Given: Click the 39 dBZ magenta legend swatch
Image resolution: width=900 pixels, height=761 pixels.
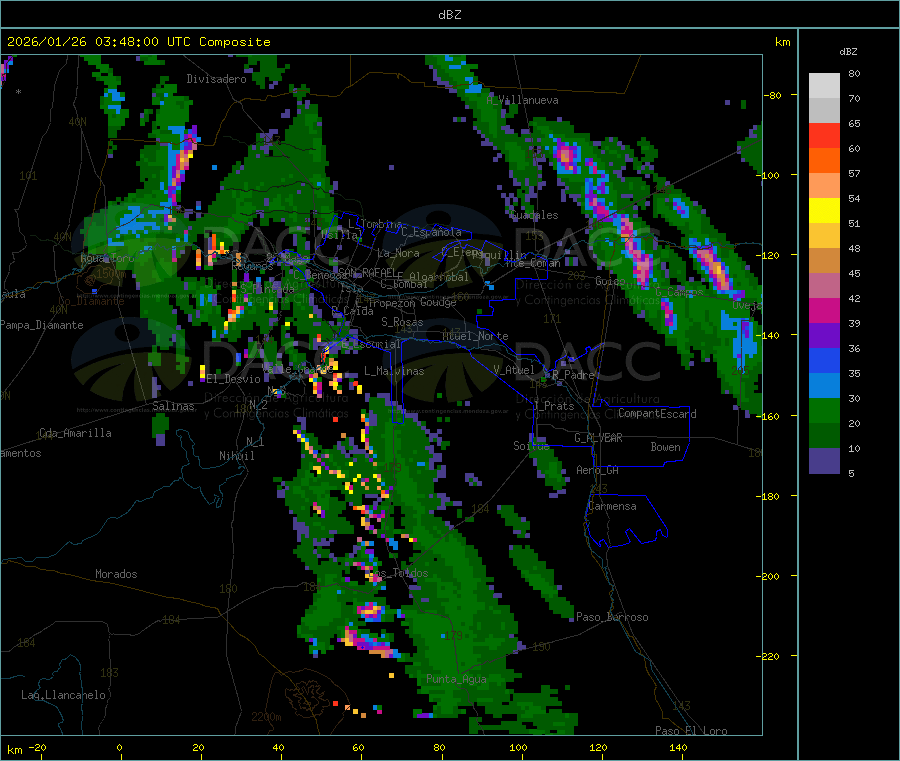Looking at the screenshot, I should [824, 310].
